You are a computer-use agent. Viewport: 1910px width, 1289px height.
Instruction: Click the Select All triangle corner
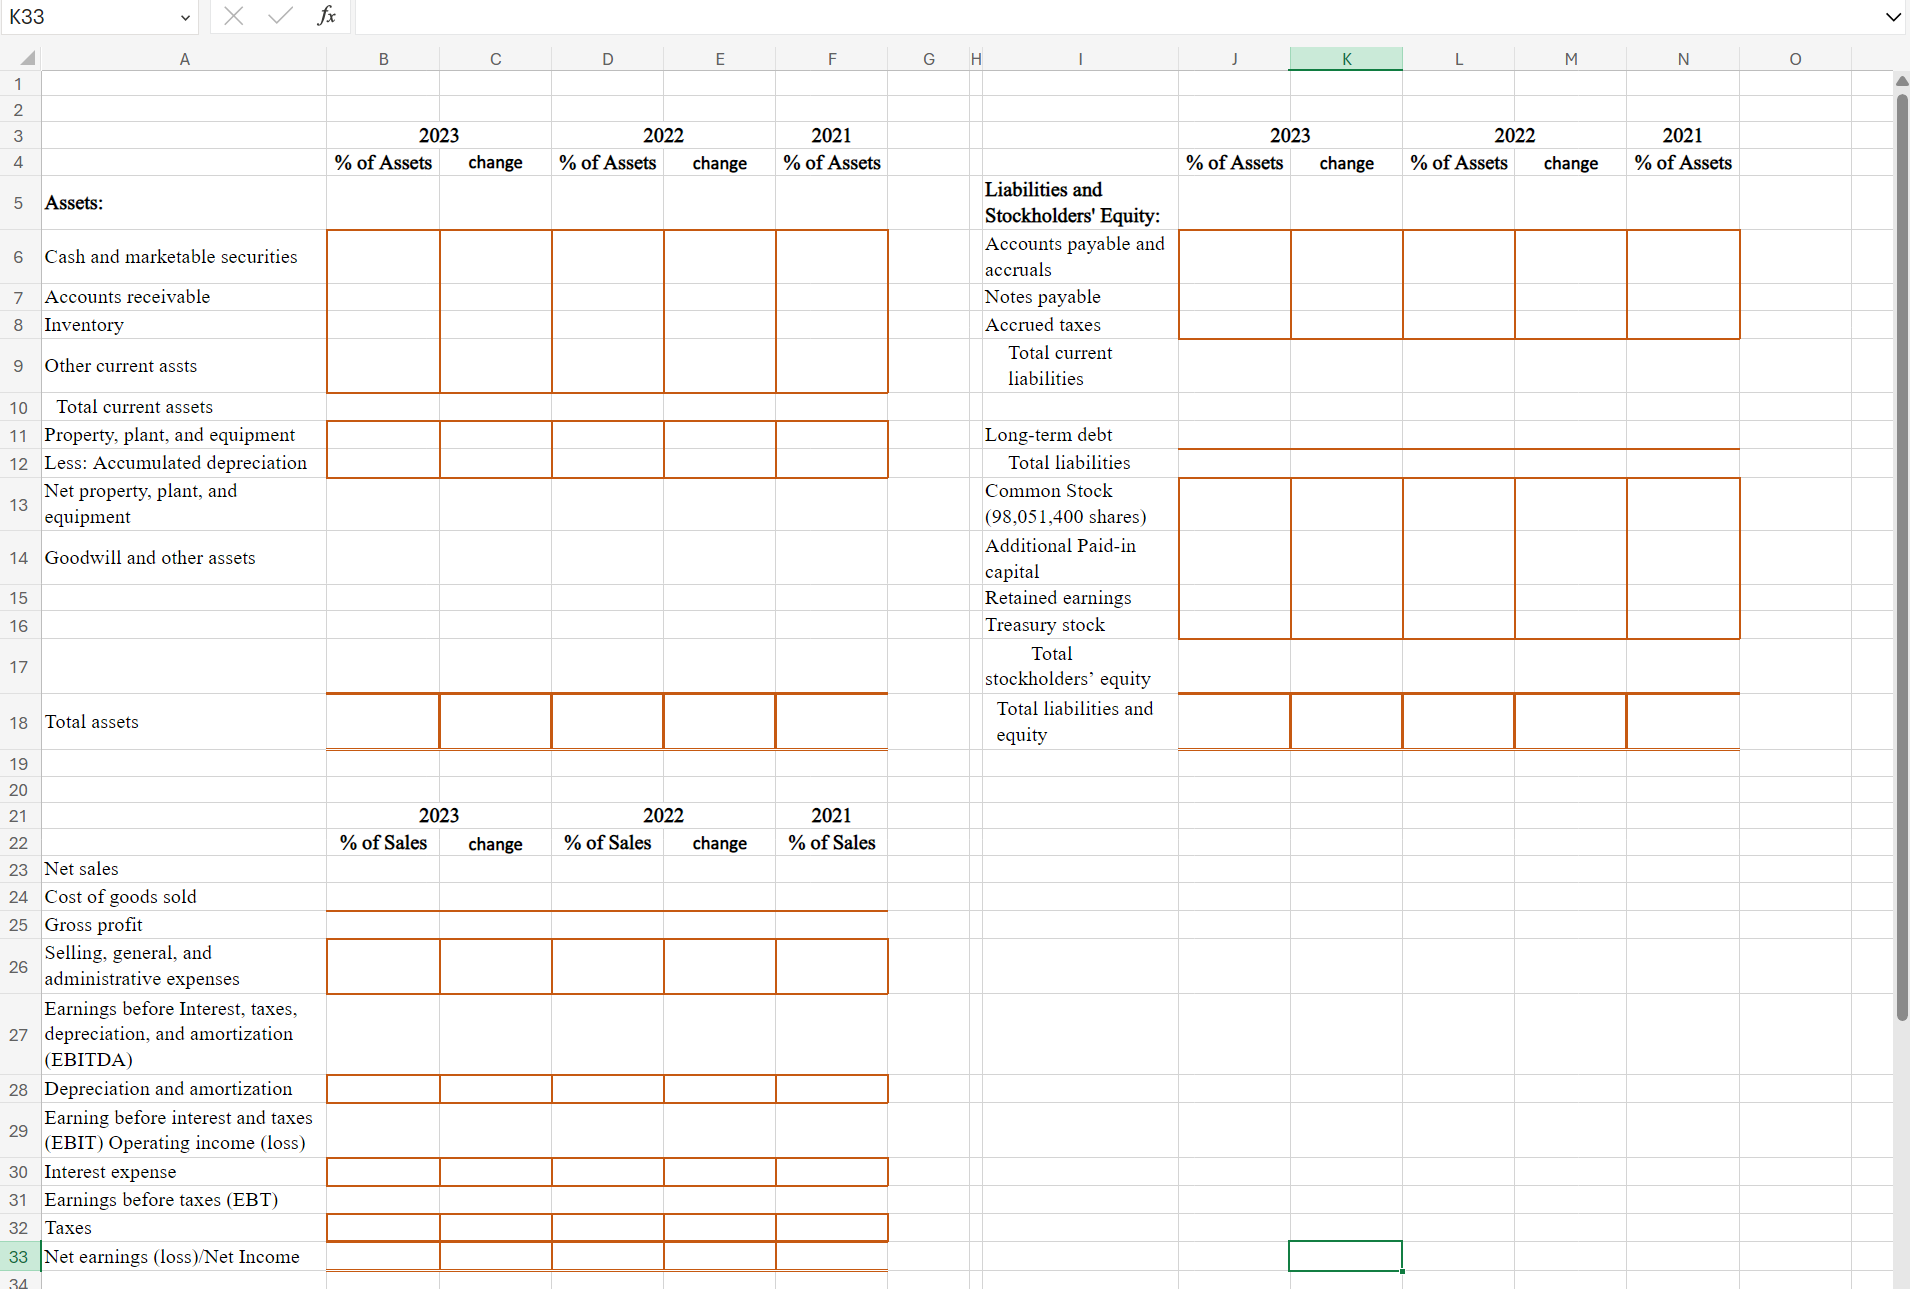click(x=26, y=57)
